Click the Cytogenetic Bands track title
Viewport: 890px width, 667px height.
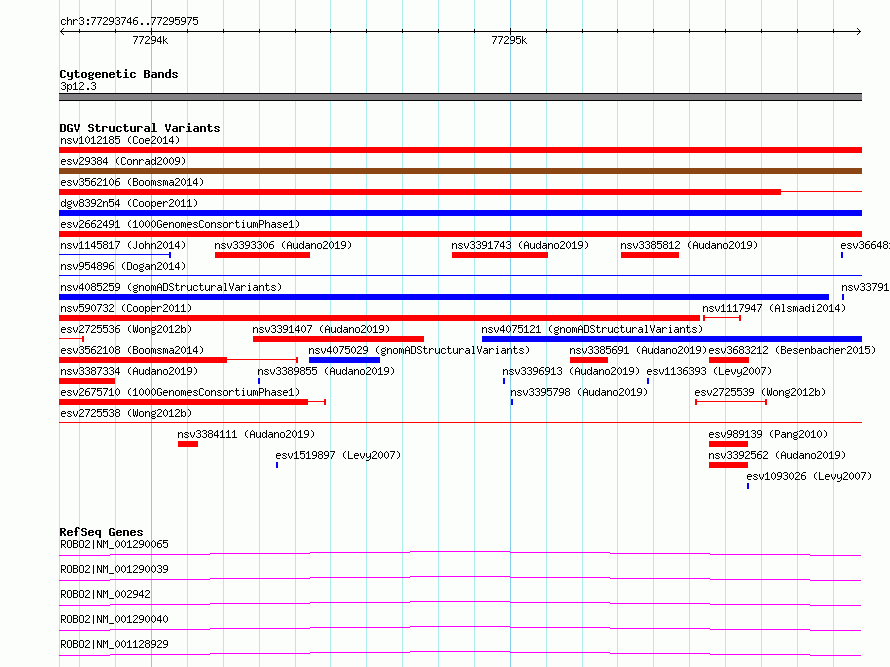[119, 74]
